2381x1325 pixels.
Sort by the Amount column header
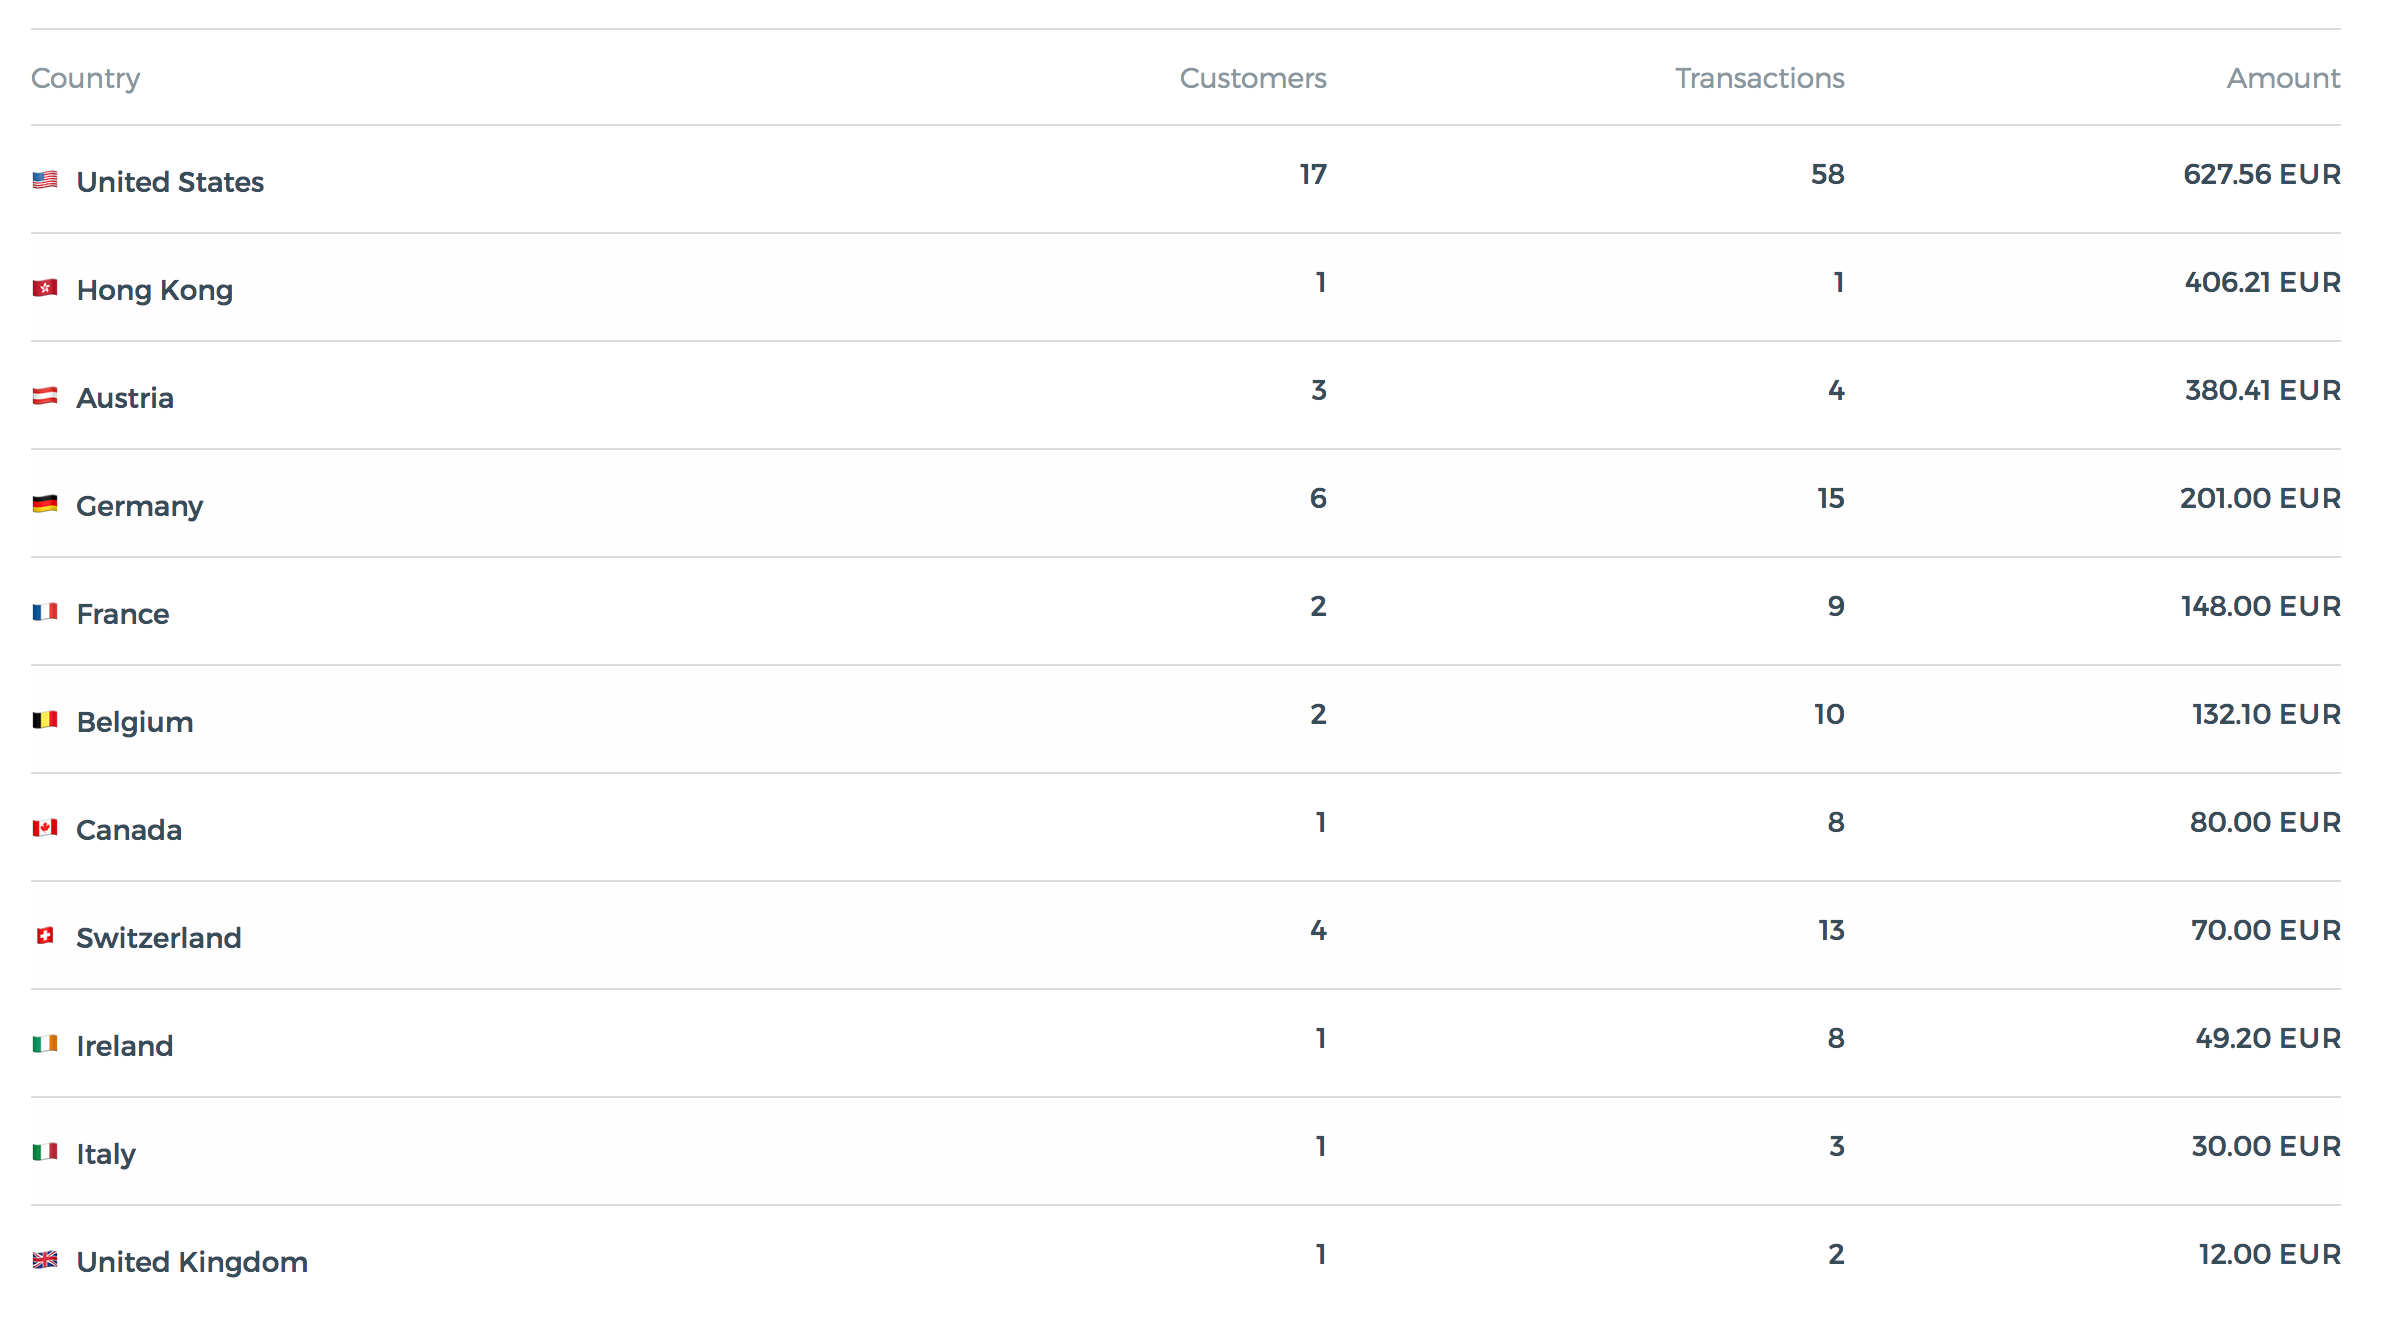[2284, 78]
